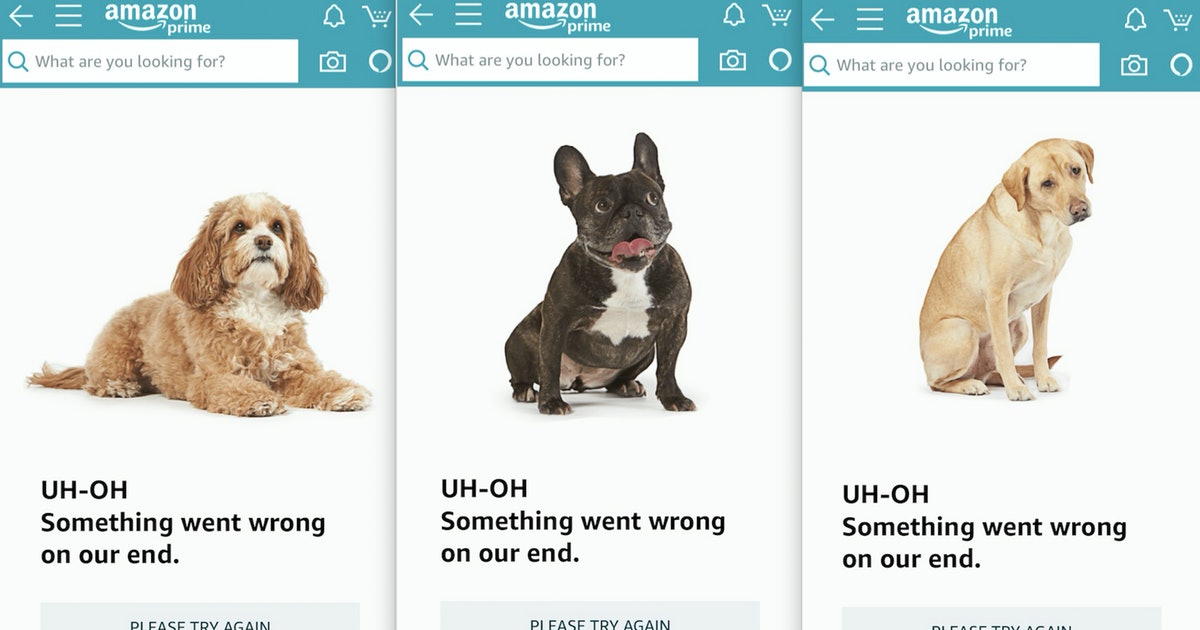Open shopping cart in left phone screen

[x=377, y=16]
